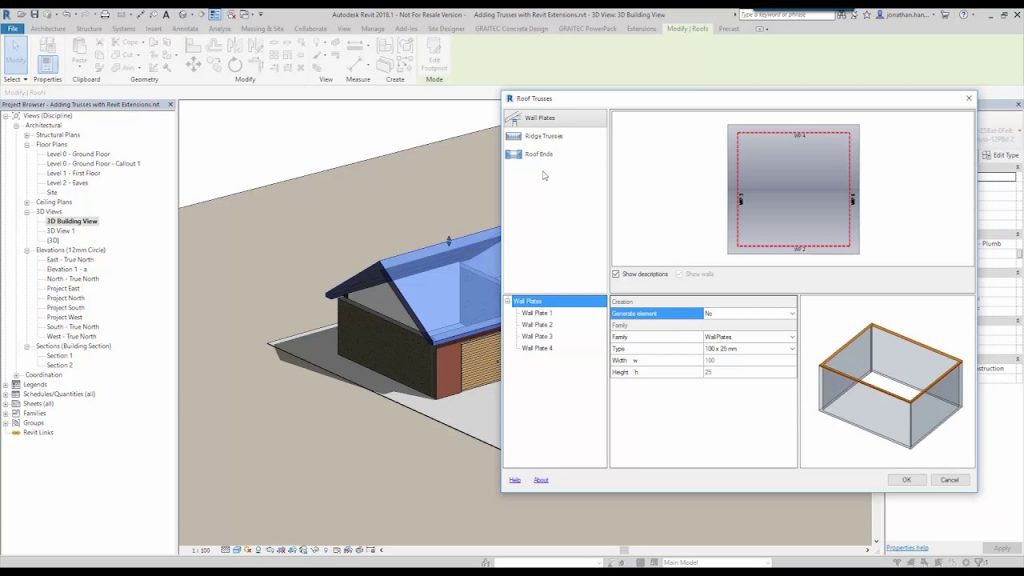Click the signed-in user jonathan.han icon
Viewport: 1024px width, 576px height.
[880, 14]
